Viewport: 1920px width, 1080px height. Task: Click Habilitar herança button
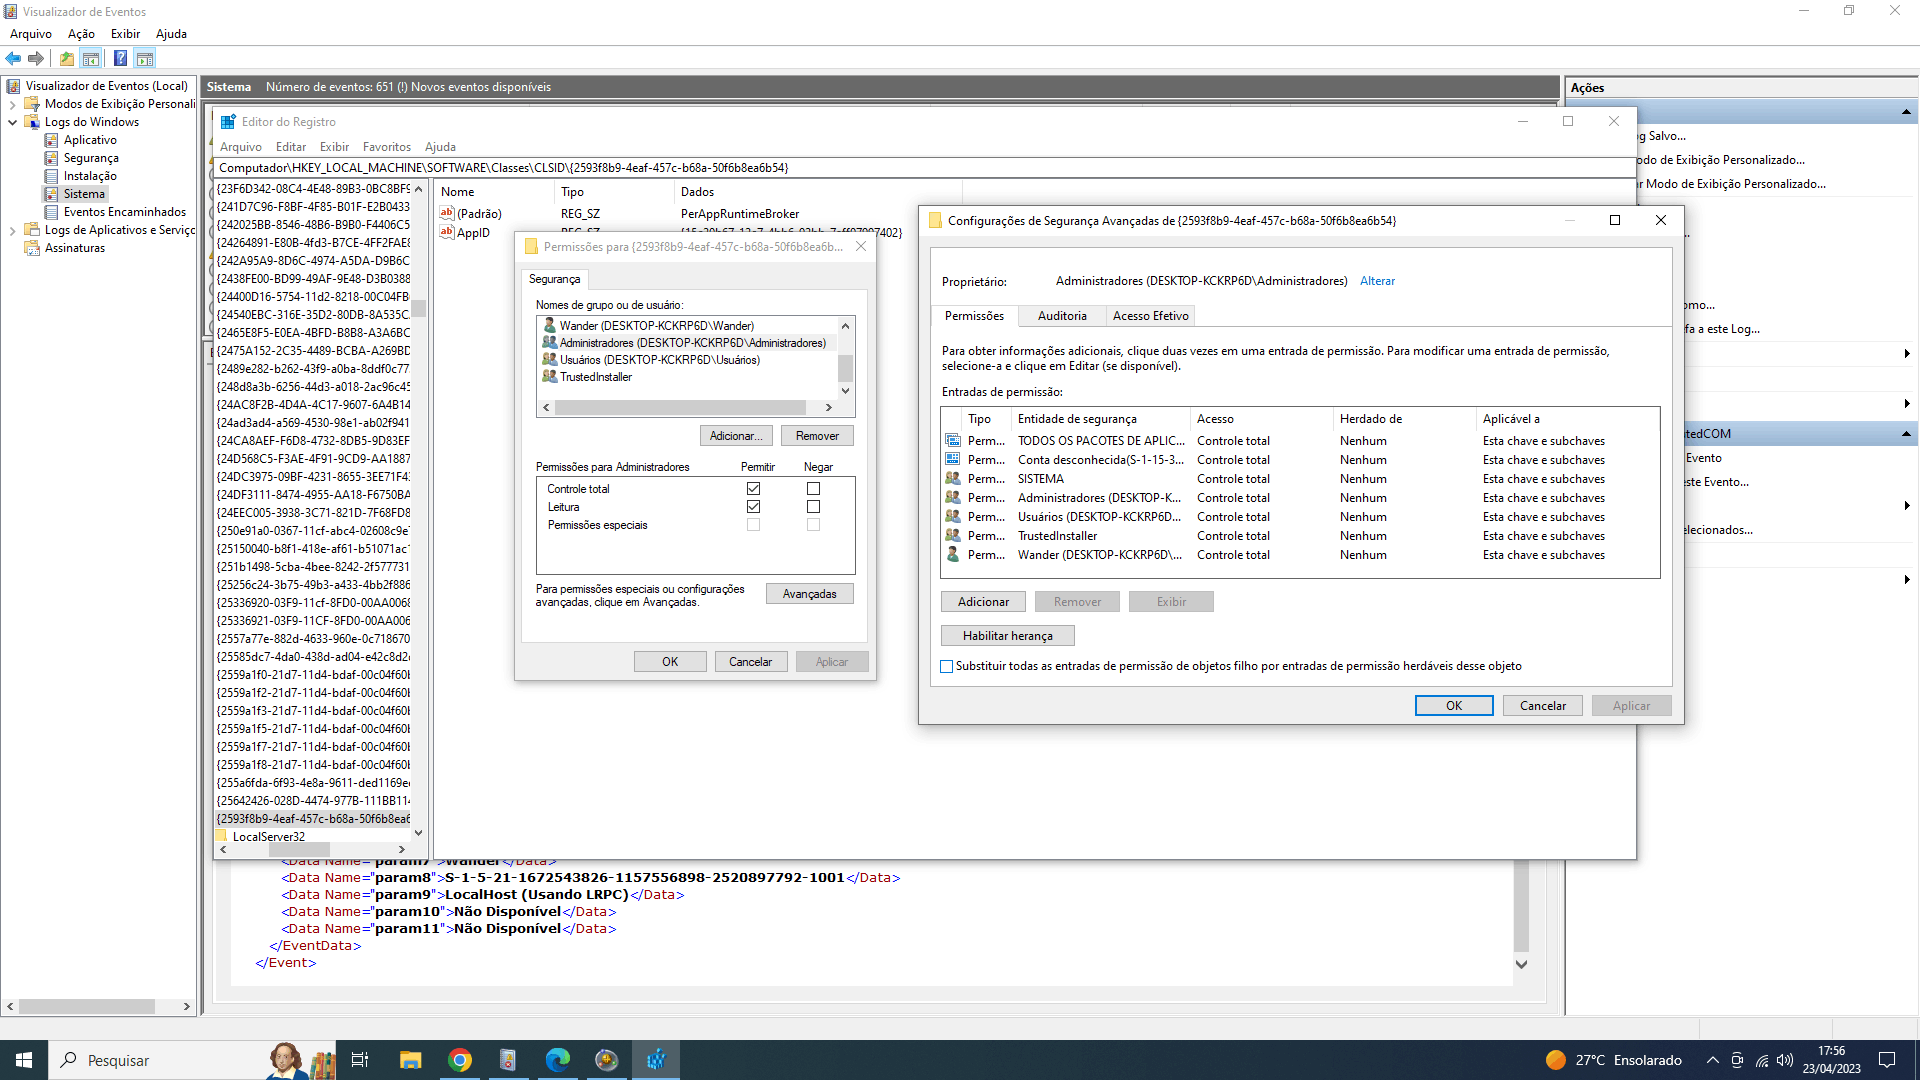pyautogui.click(x=1008, y=636)
